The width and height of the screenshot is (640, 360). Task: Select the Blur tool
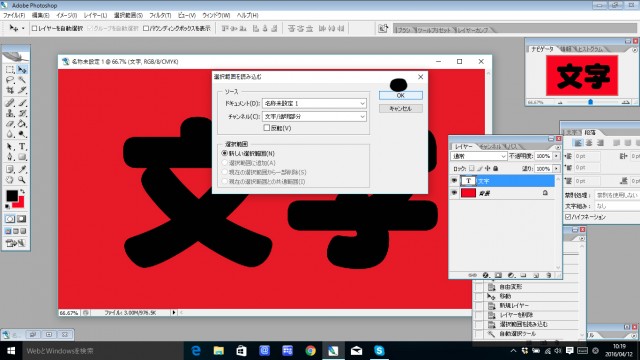tap(10, 133)
